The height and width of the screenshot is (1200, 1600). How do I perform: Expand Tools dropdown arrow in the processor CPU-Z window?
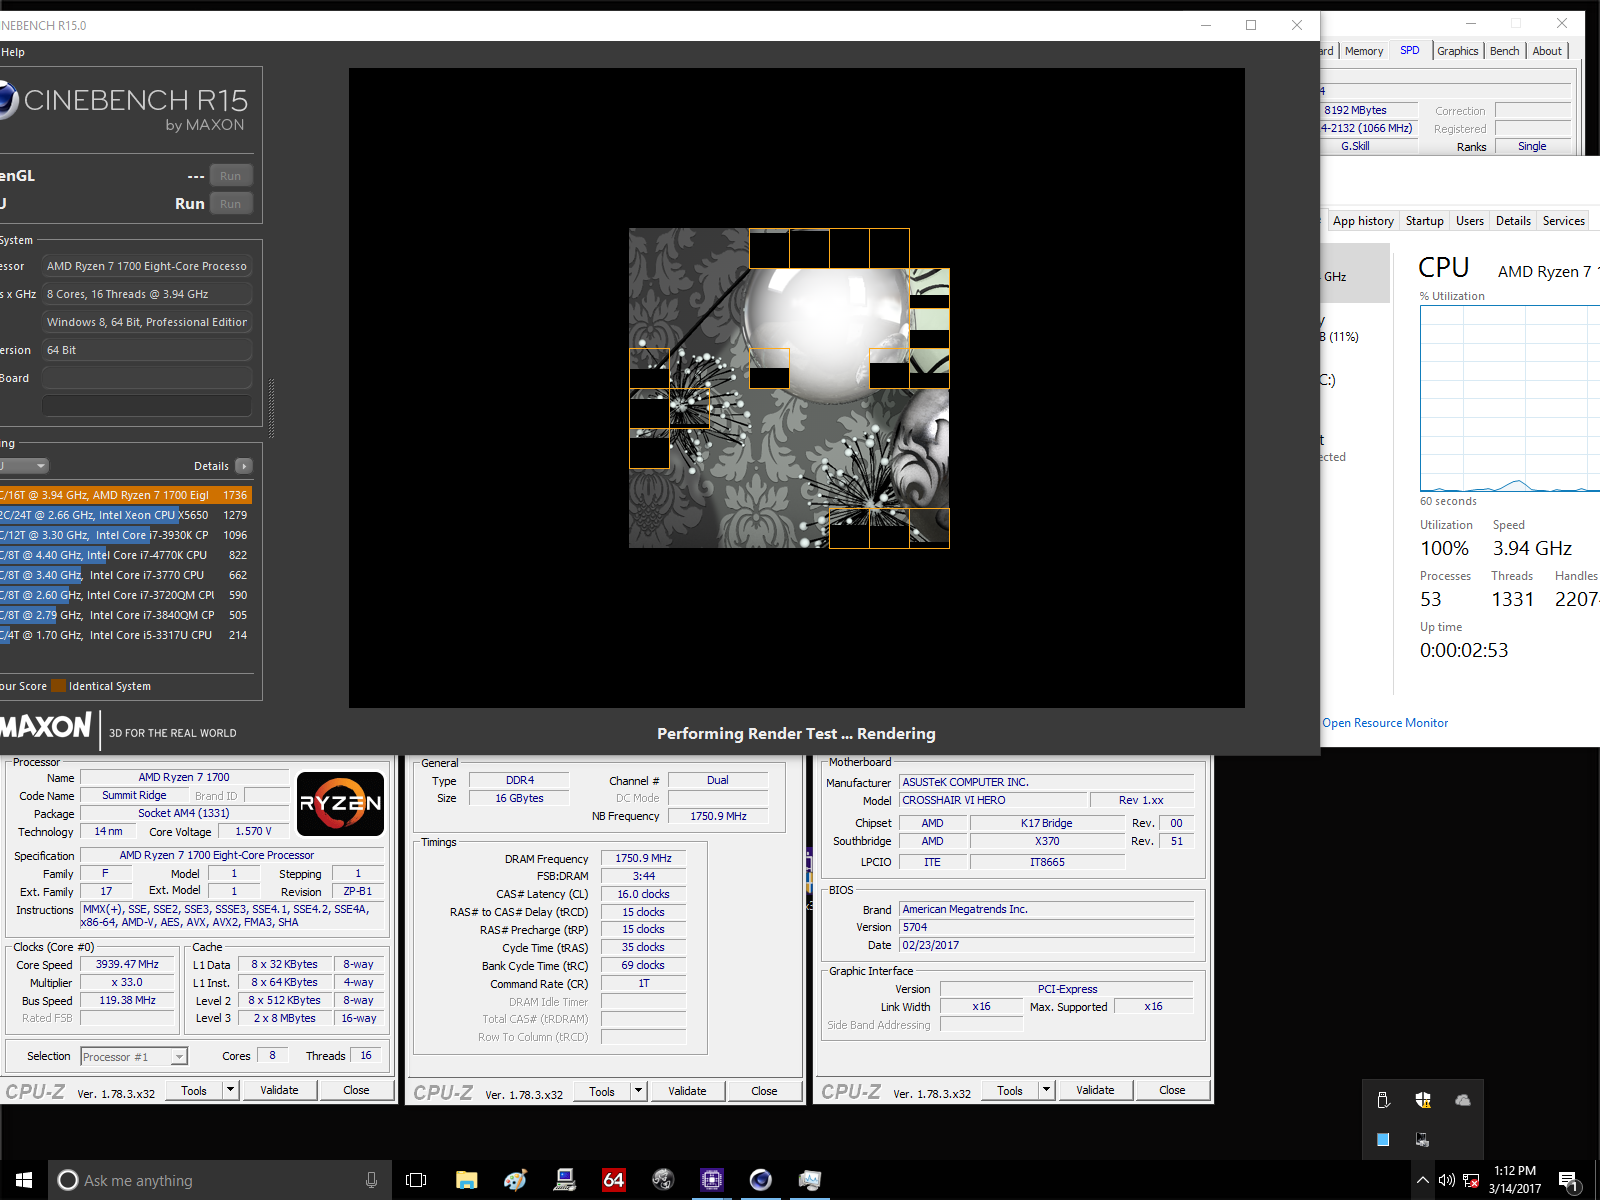[231, 1090]
